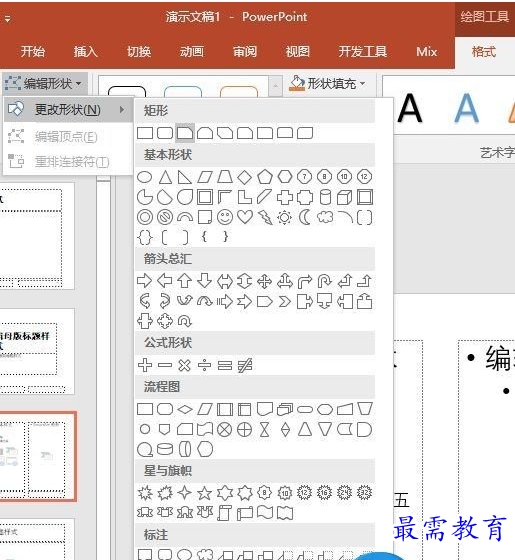515x560 pixels.
Task: Choose the plus sign in 公式形状
Action: pyautogui.click(x=145, y=365)
